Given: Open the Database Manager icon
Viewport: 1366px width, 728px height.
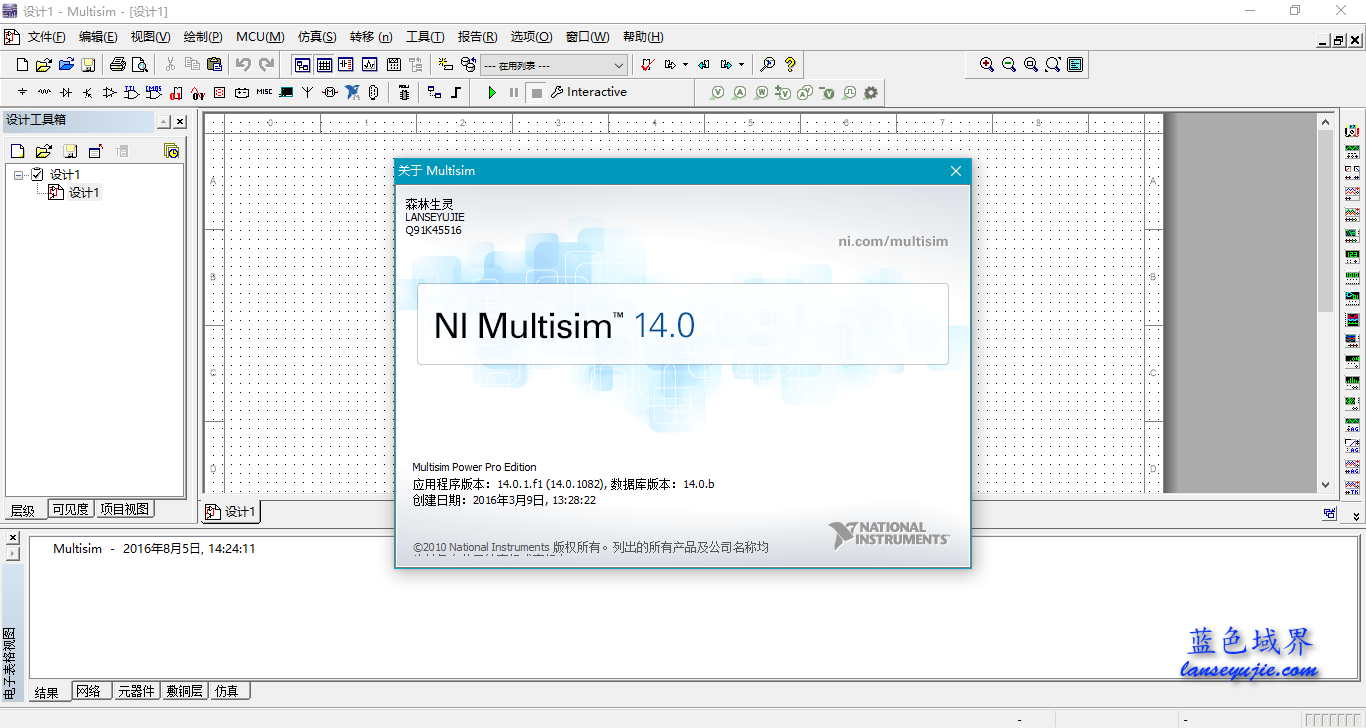Looking at the screenshot, I should pyautogui.click(x=468, y=65).
